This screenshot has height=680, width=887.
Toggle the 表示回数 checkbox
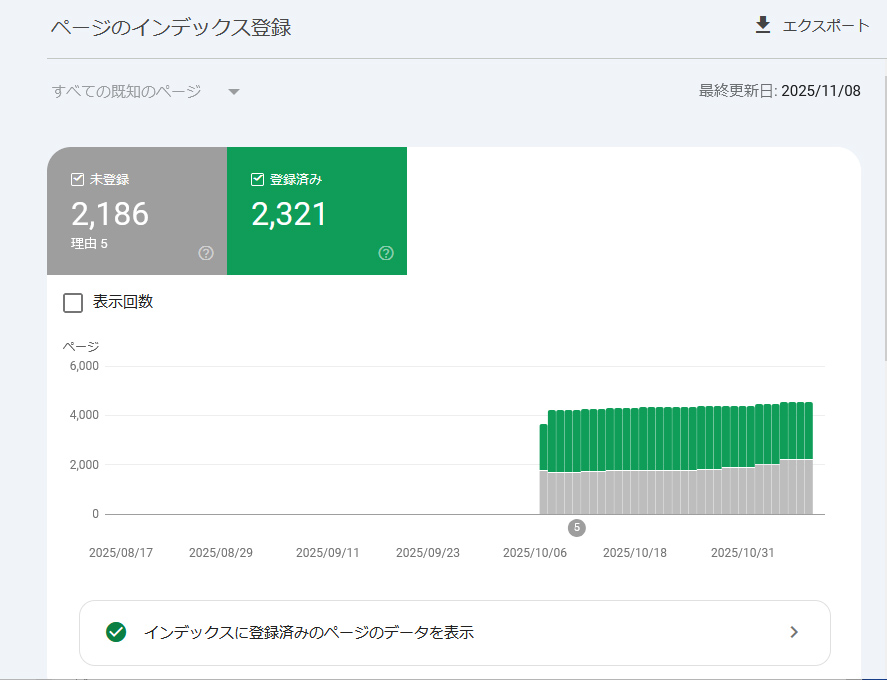pos(72,302)
